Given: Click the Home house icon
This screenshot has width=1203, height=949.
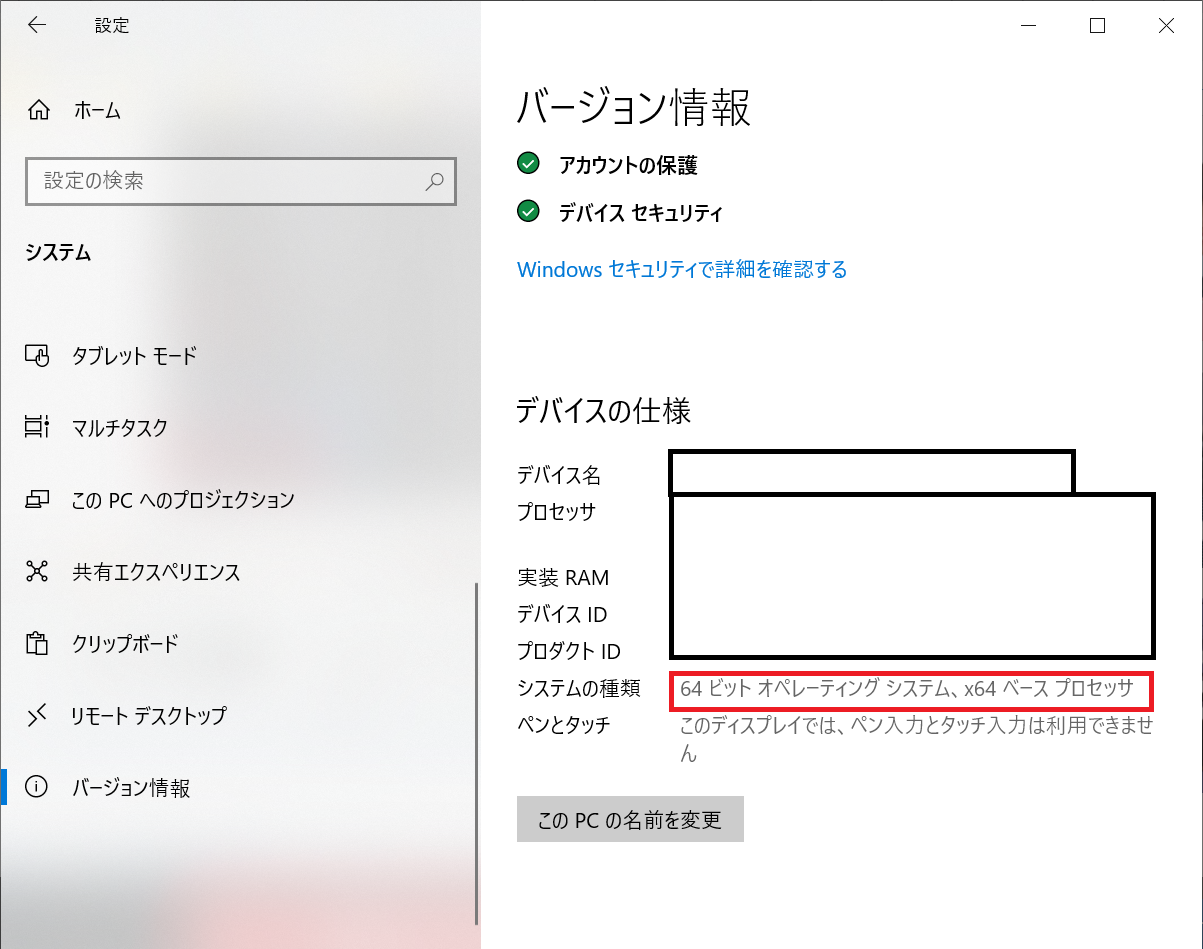Looking at the screenshot, I should (x=38, y=110).
